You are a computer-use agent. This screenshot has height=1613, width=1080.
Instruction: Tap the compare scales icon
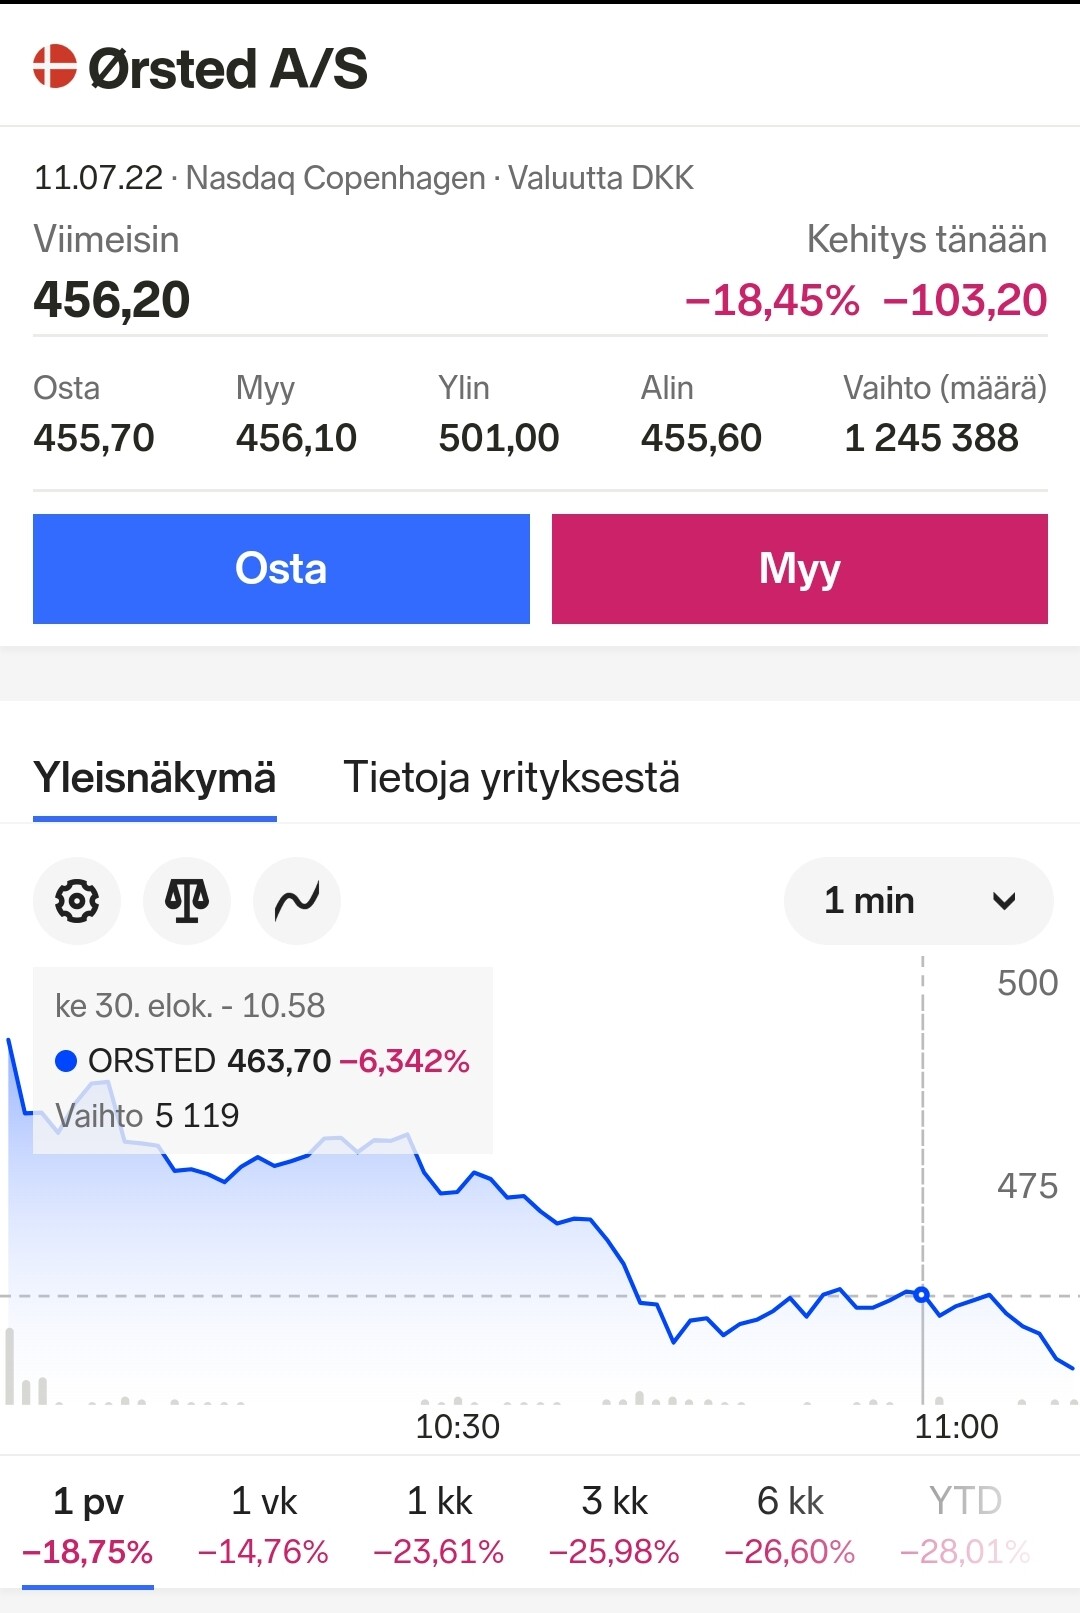point(187,901)
